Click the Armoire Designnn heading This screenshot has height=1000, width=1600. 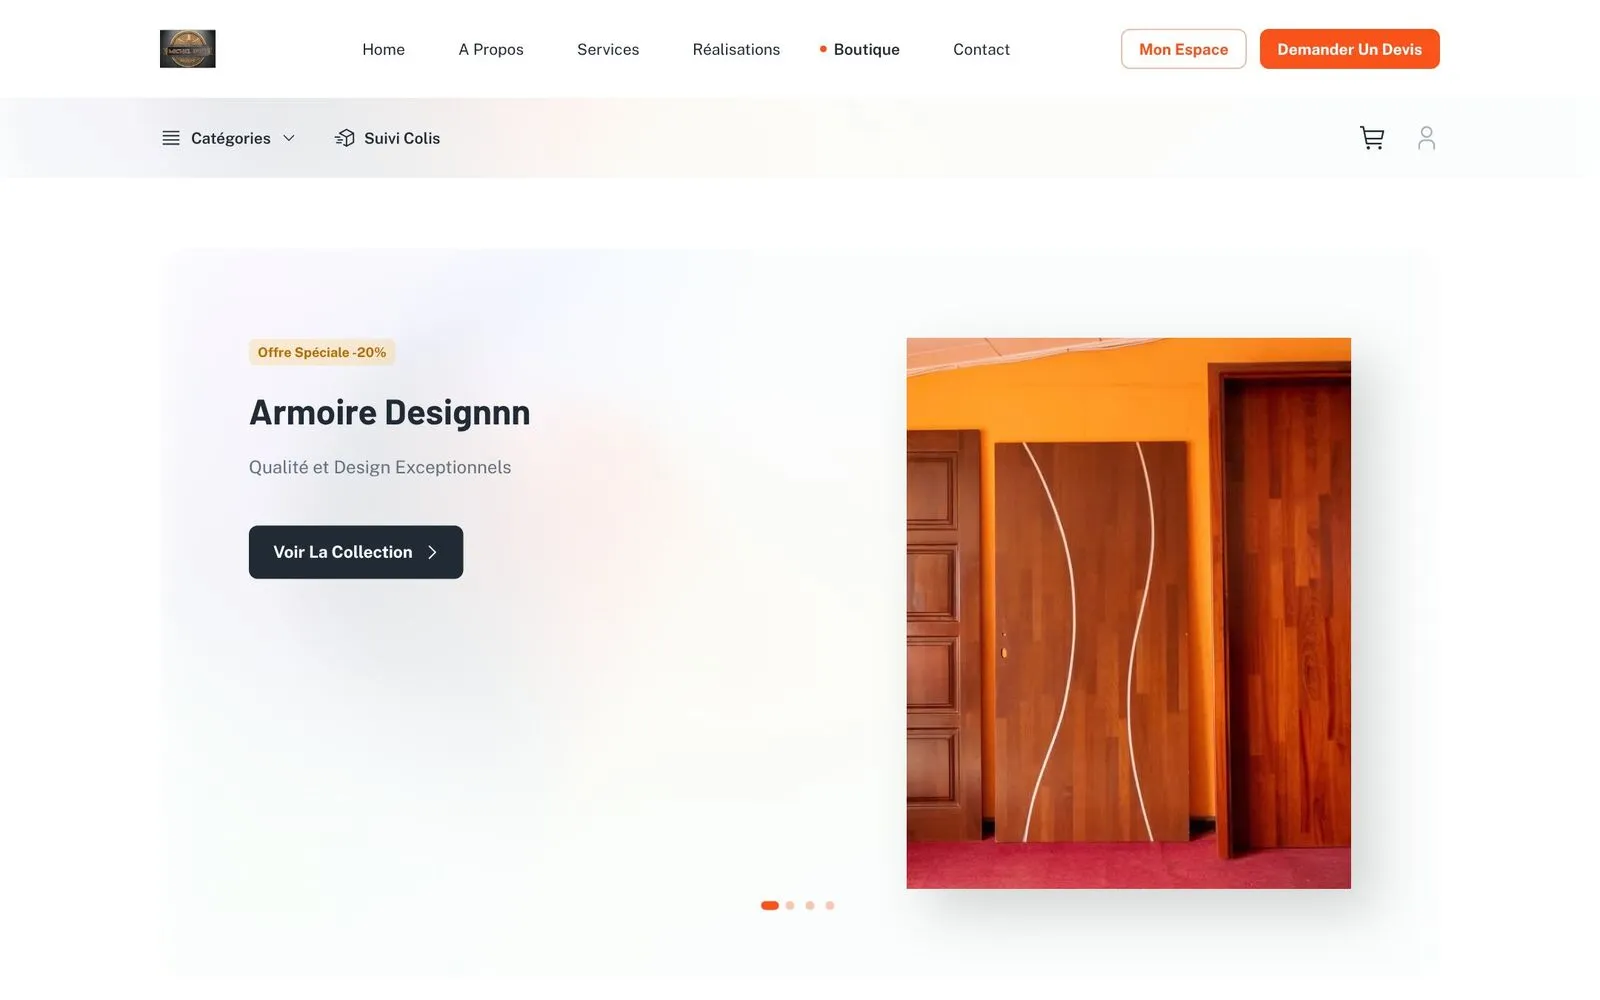pyautogui.click(x=390, y=412)
